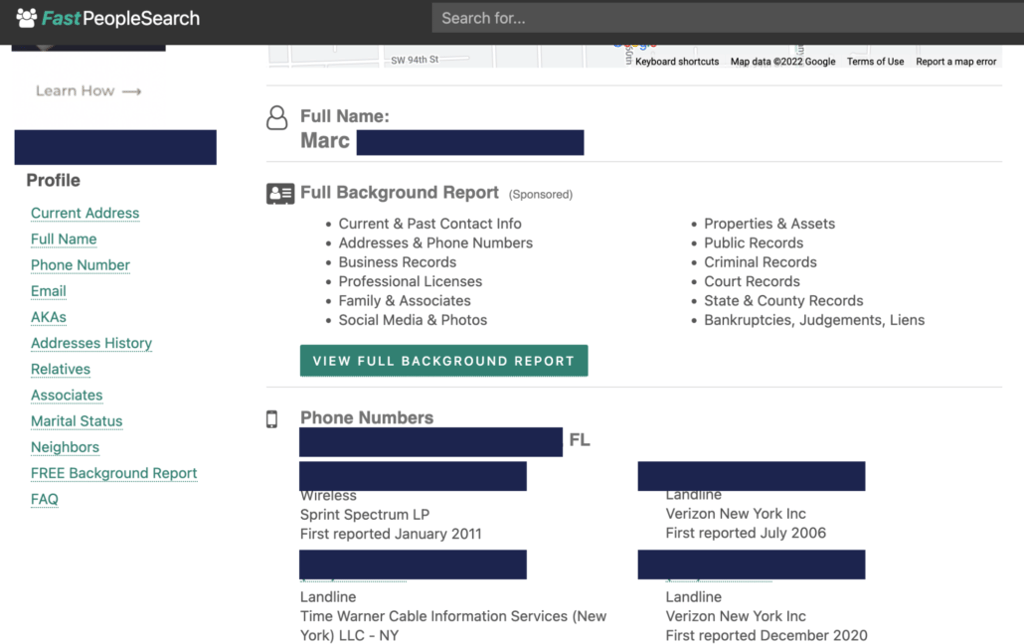Go to the Email profile link
Viewport: 1024px width, 644px height.
(x=48, y=291)
